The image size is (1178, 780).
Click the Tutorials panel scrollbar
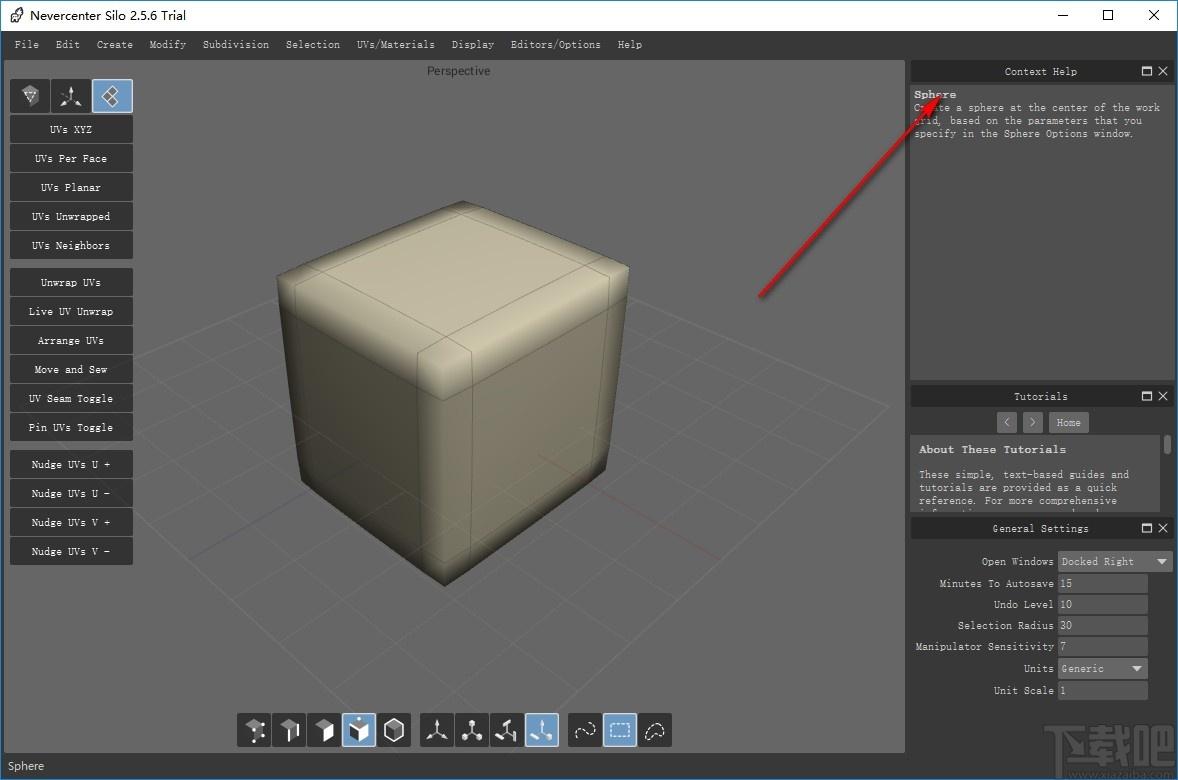tap(1167, 444)
